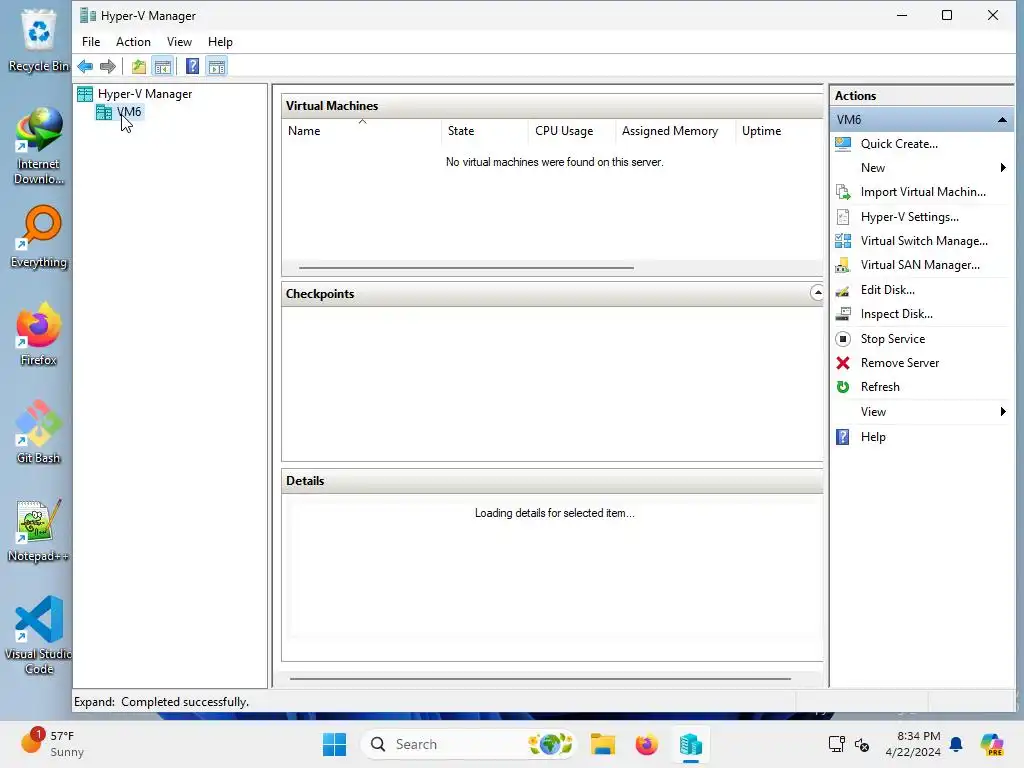
Task: Open Recycle Bin desktop icon
Action: coord(39,40)
